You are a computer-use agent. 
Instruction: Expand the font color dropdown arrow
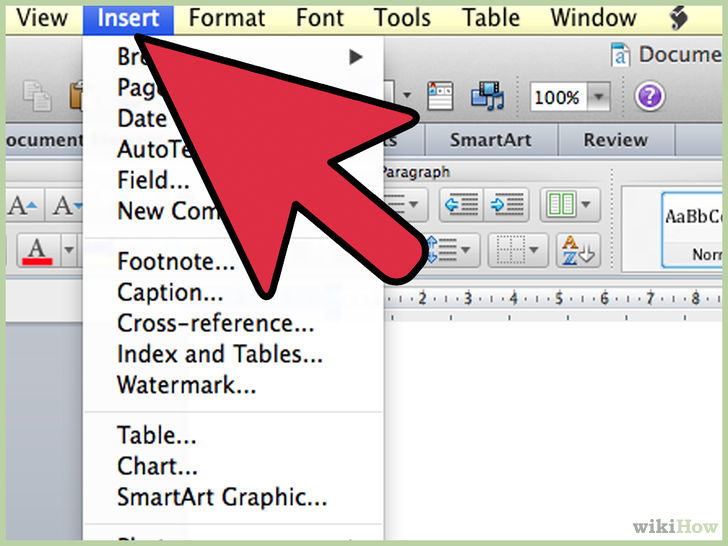(x=68, y=248)
